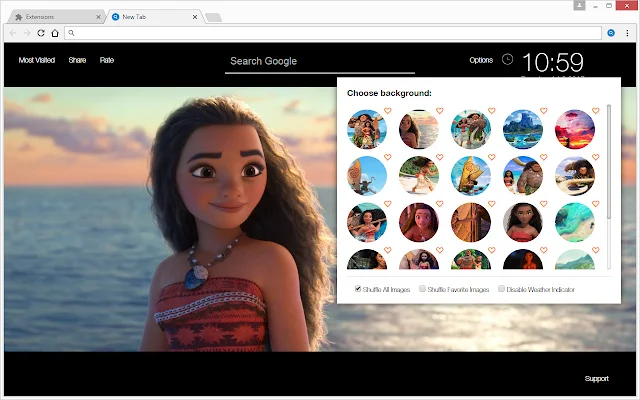Click the browser address bar
Viewport: 640px width, 400px height.
[333, 33]
